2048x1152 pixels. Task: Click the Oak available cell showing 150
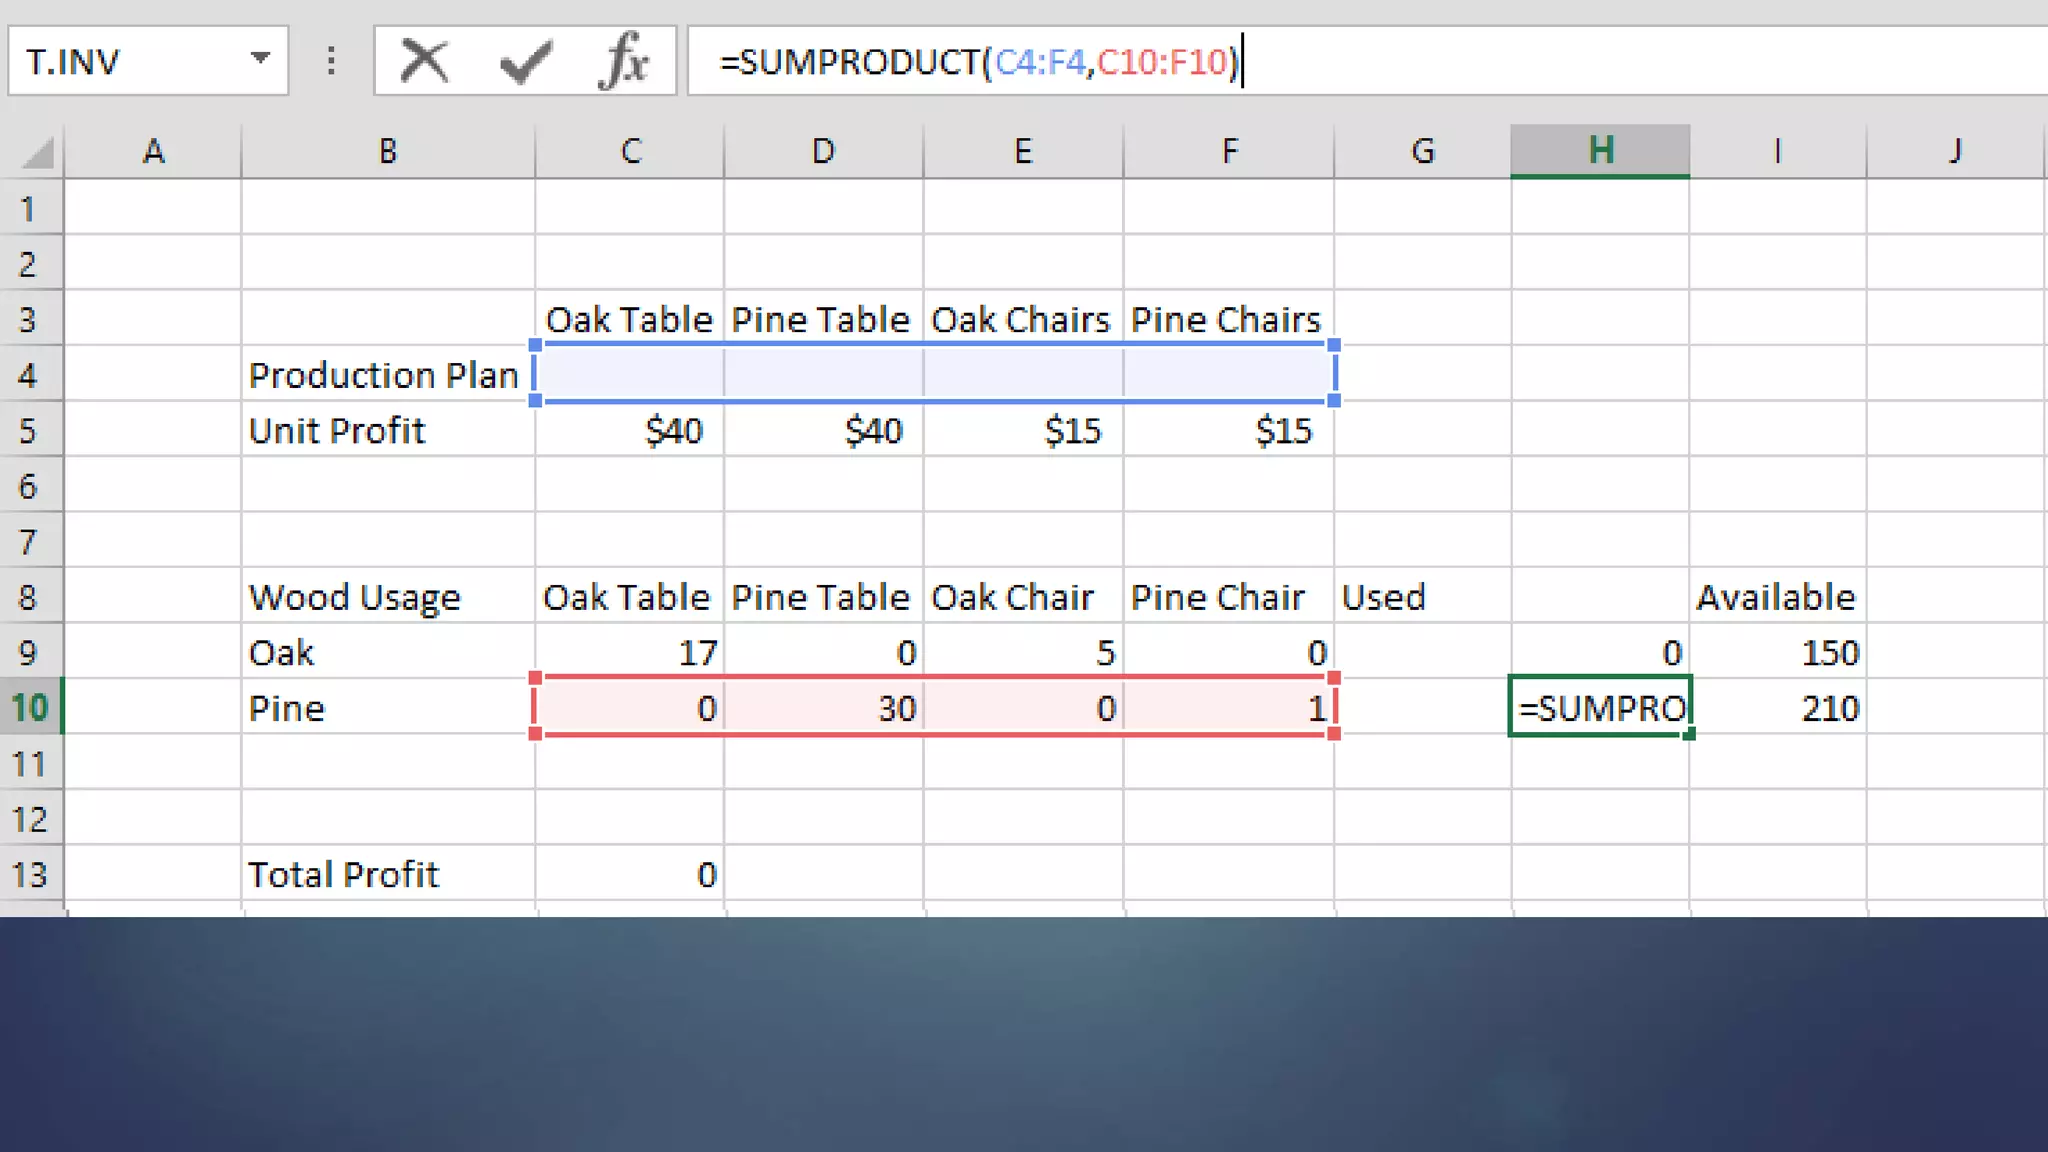point(1778,653)
